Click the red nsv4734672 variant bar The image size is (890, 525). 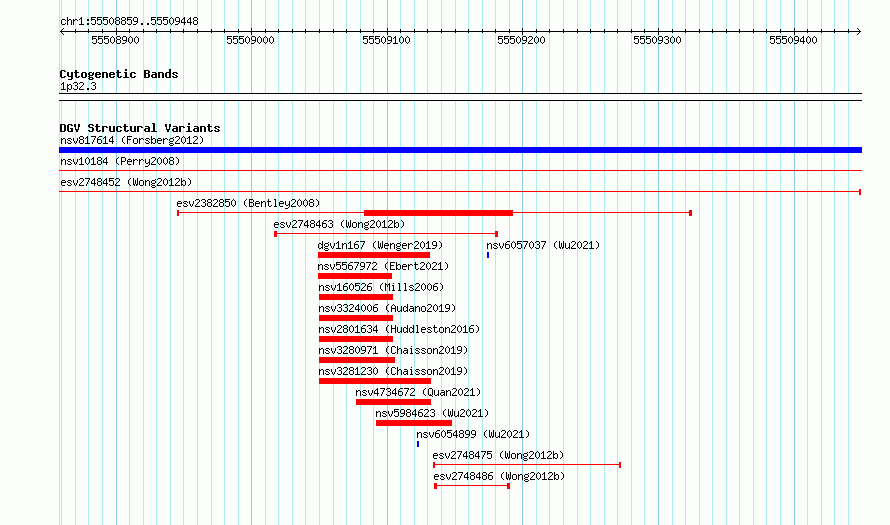click(393, 402)
